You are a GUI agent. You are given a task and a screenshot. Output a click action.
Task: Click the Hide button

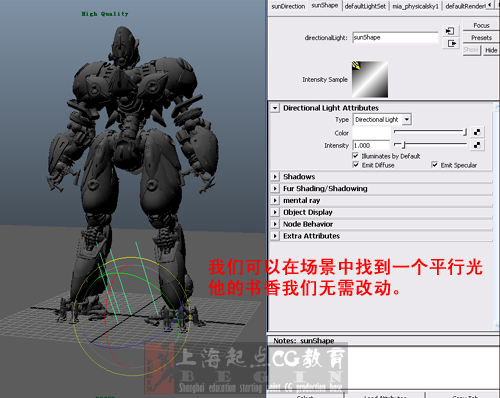click(491, 50)
